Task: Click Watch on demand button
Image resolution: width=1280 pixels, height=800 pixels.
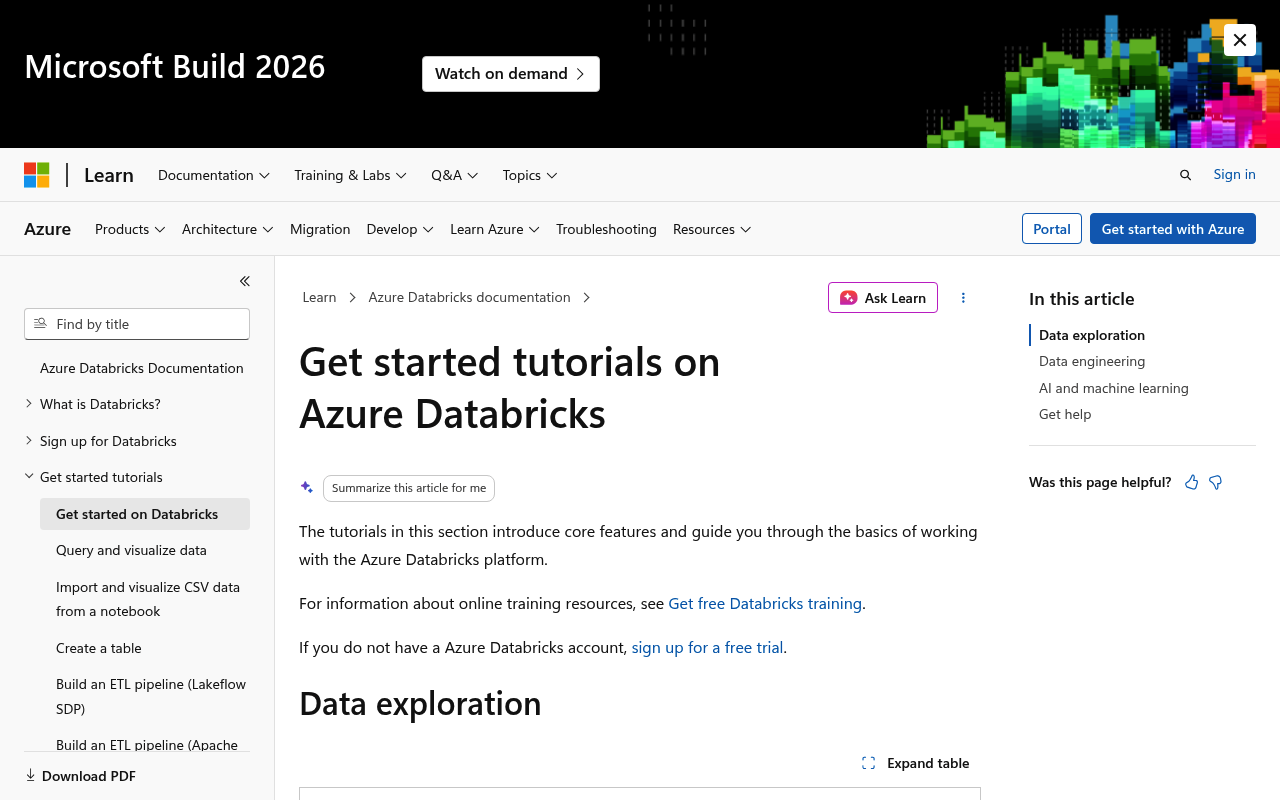Action: 511,74
